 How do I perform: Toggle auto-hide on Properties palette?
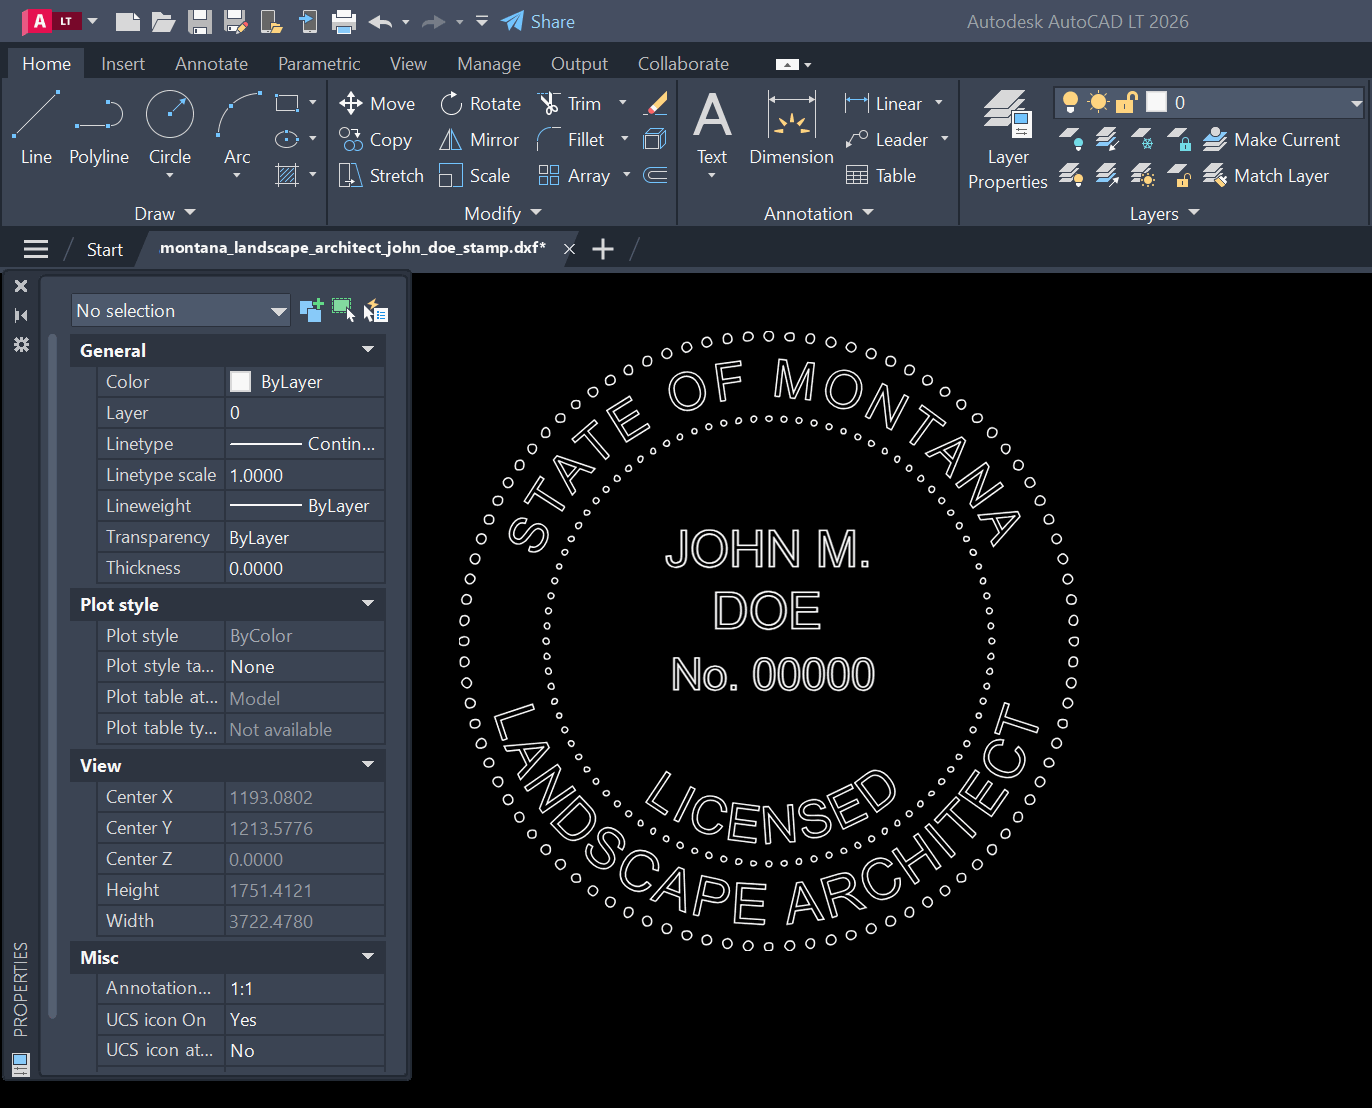coord(20,315)
